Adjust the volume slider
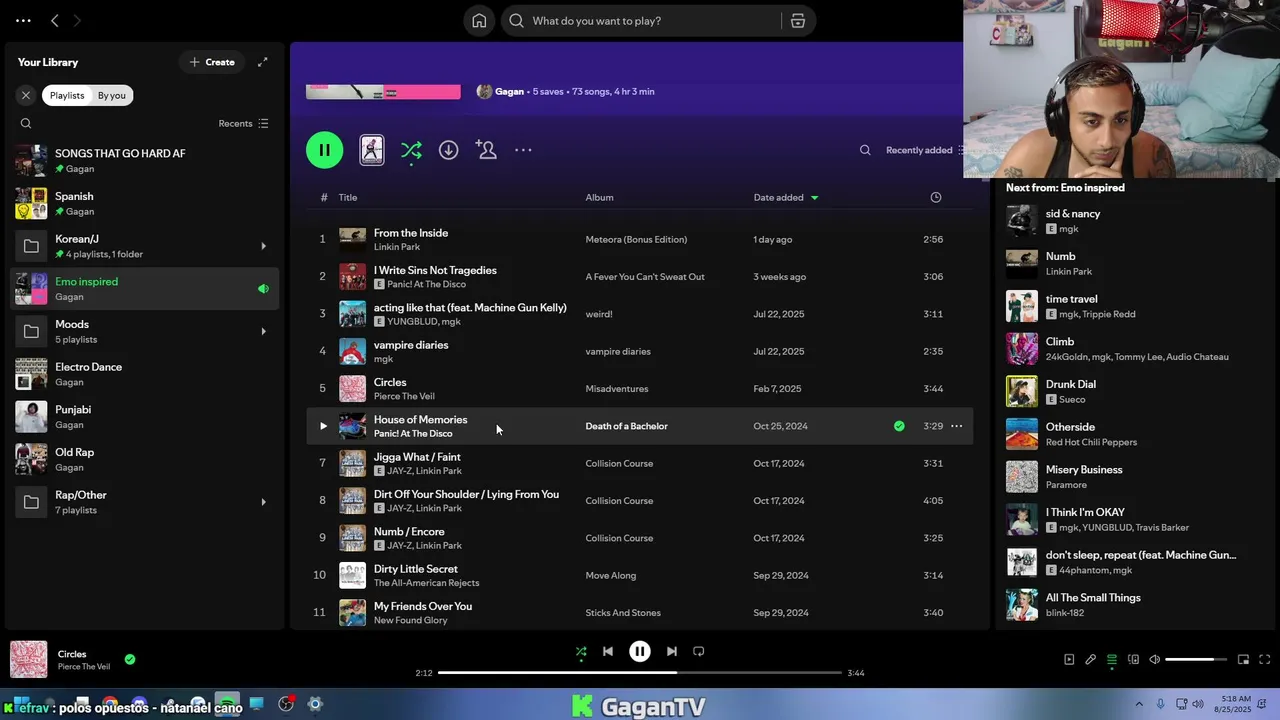 1196,660
